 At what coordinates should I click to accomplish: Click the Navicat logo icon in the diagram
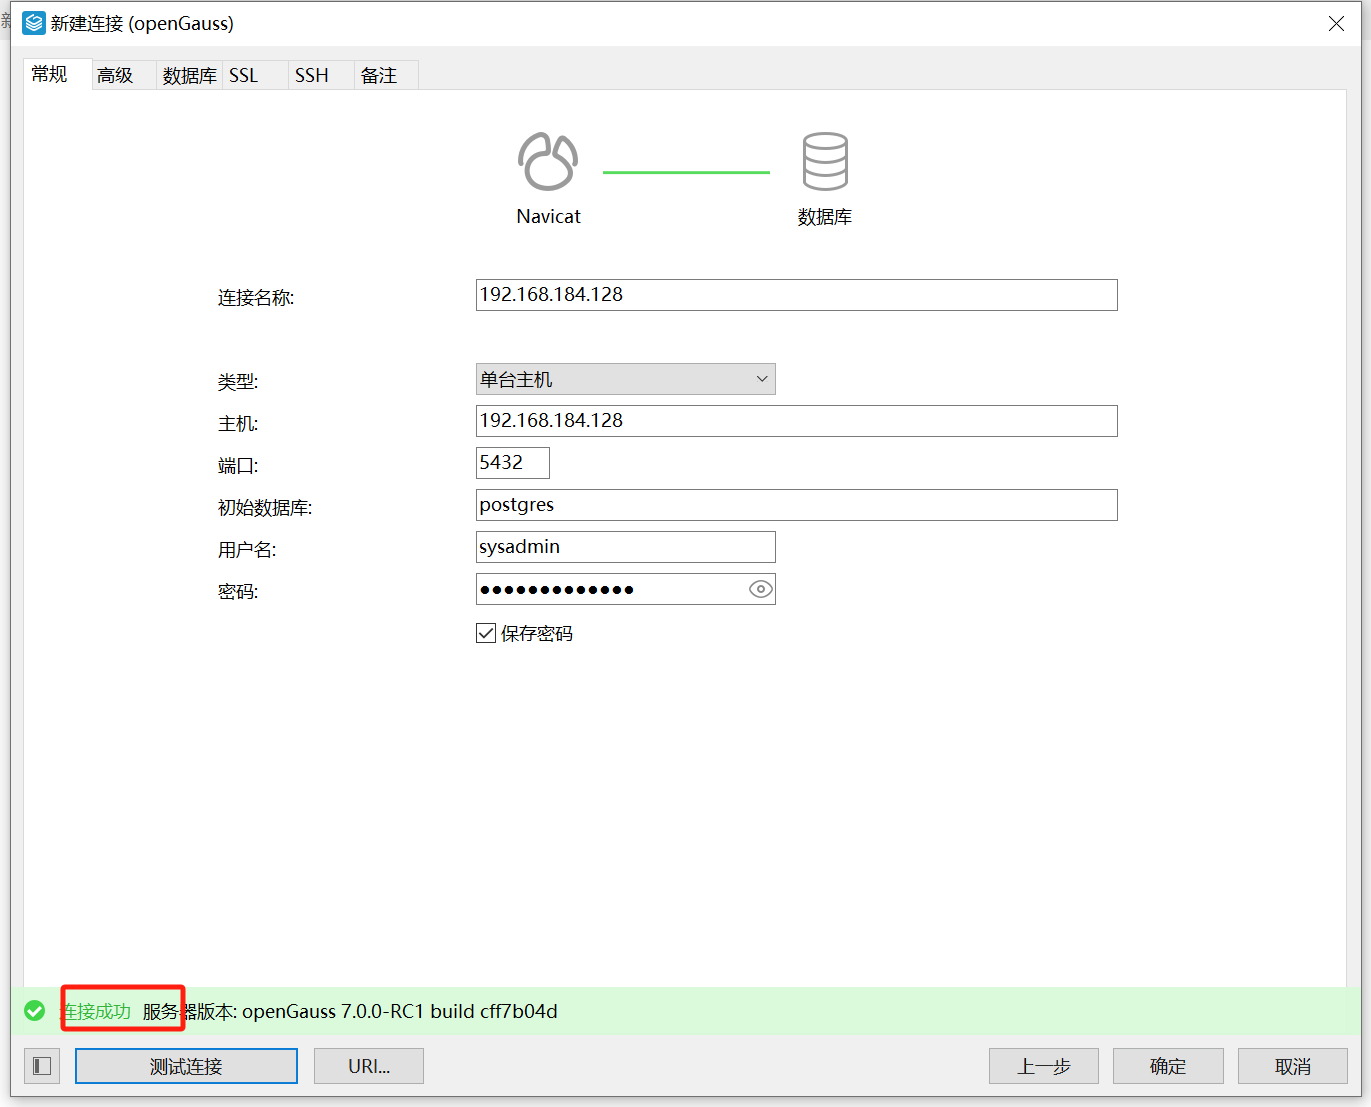(547, 160)
